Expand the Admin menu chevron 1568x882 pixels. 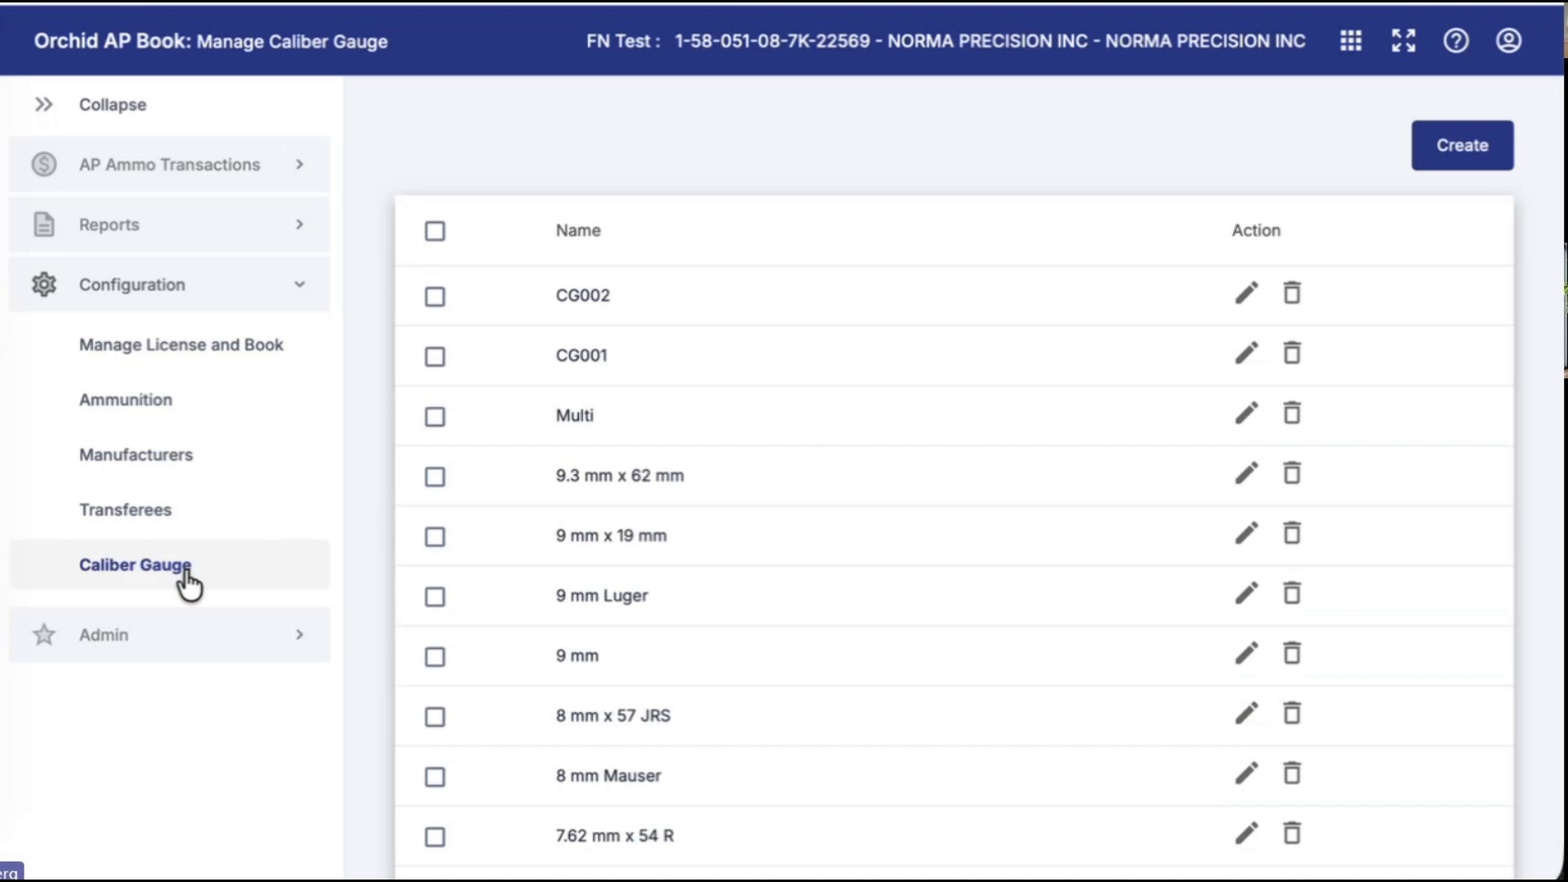[299, 634]
